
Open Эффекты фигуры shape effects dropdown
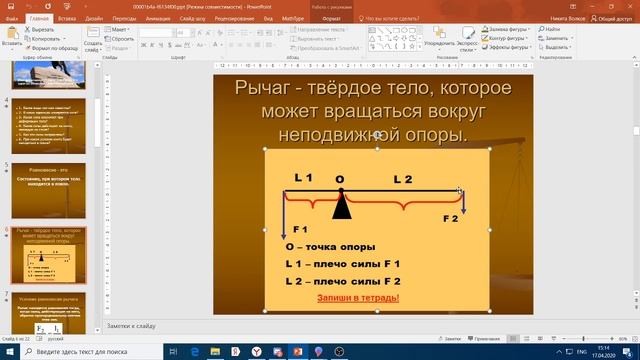507,47
